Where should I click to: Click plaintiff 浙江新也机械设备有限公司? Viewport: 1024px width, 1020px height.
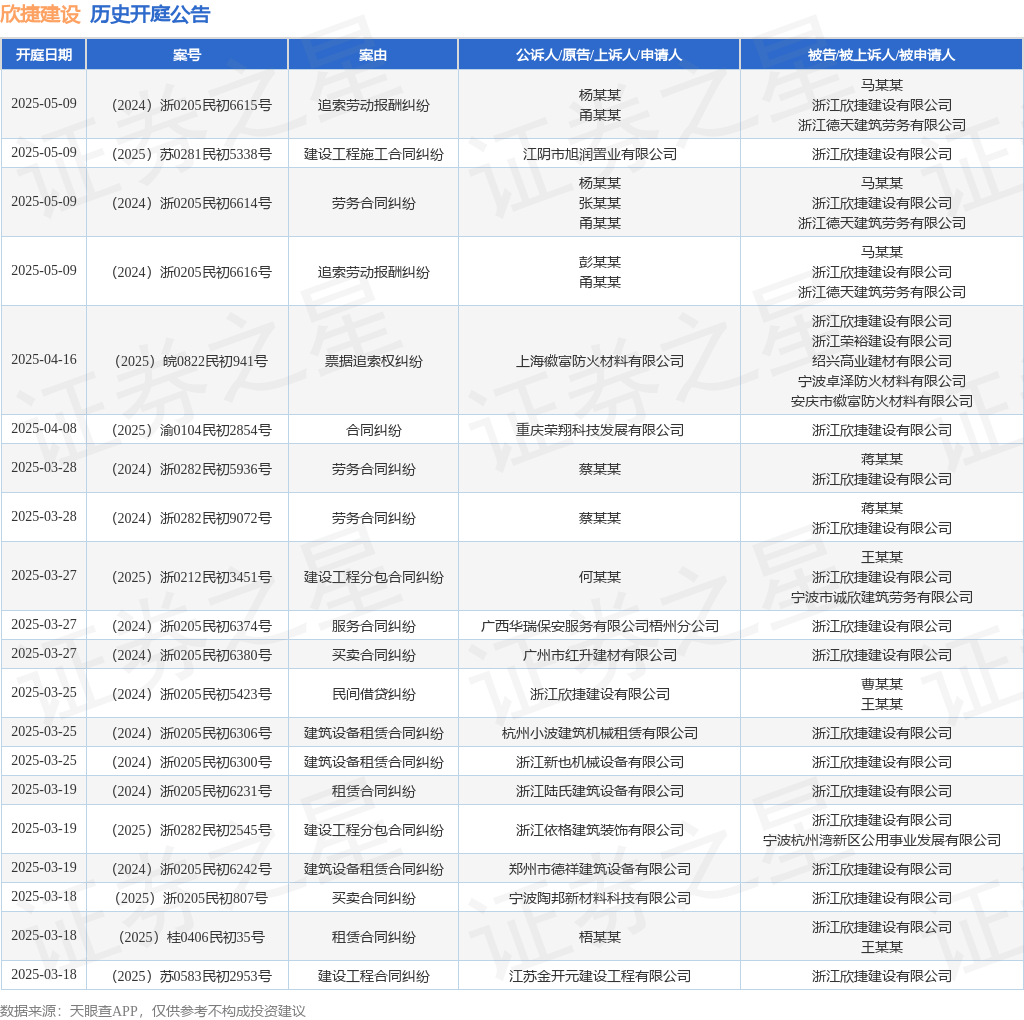(x=600, y=762)
